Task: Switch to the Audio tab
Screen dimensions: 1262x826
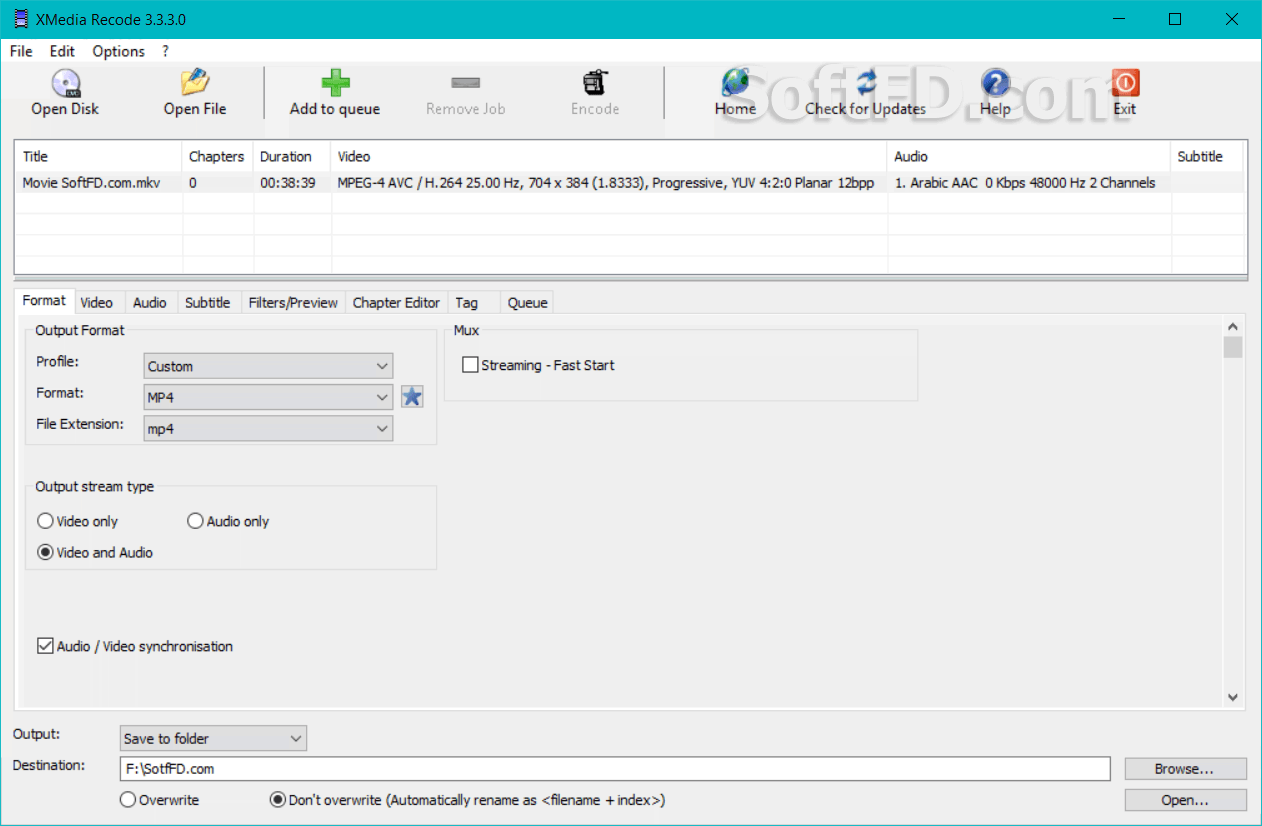Action: coord(150,302)
